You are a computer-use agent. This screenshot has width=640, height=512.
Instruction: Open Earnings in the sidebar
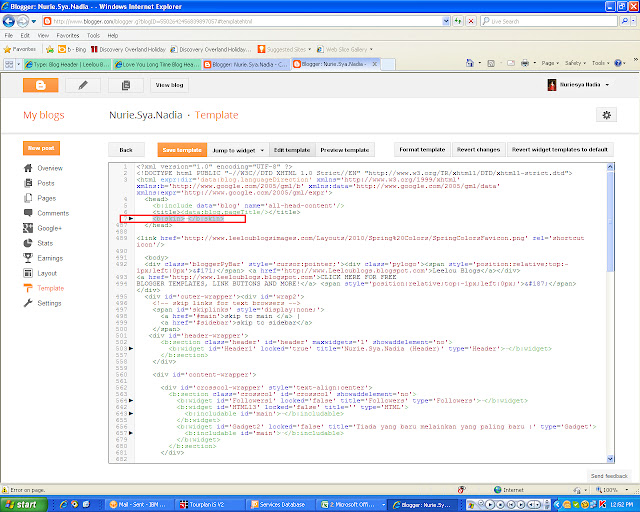(x=50, y=258)
